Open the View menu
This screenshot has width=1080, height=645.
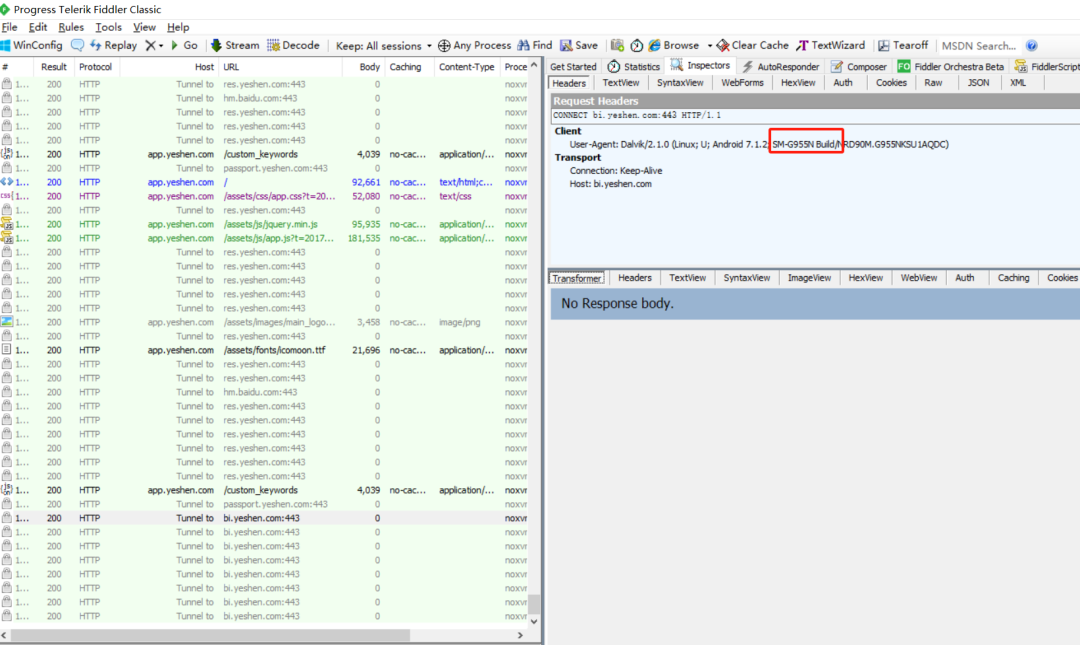pyautogui.click(x=144, y=27)
